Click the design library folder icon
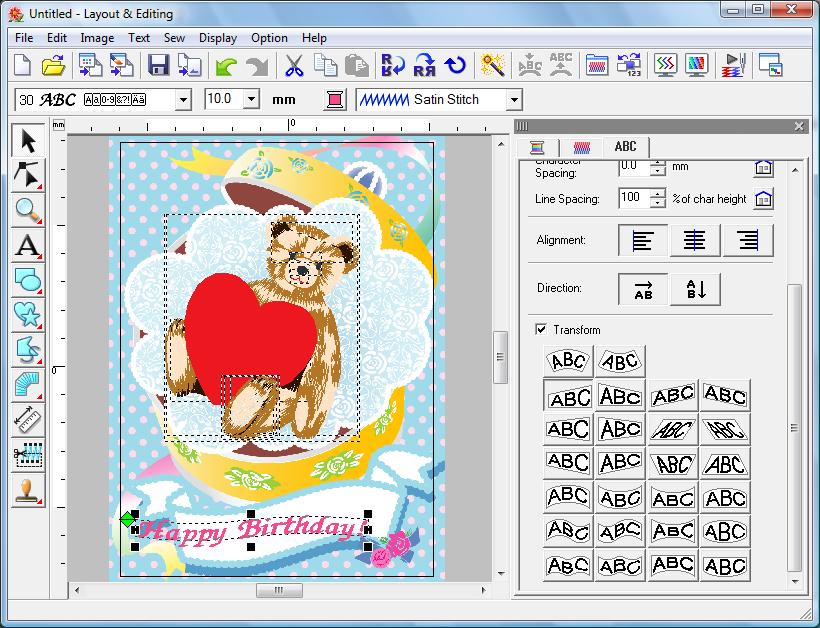820x628 pixels. [597, 66]
